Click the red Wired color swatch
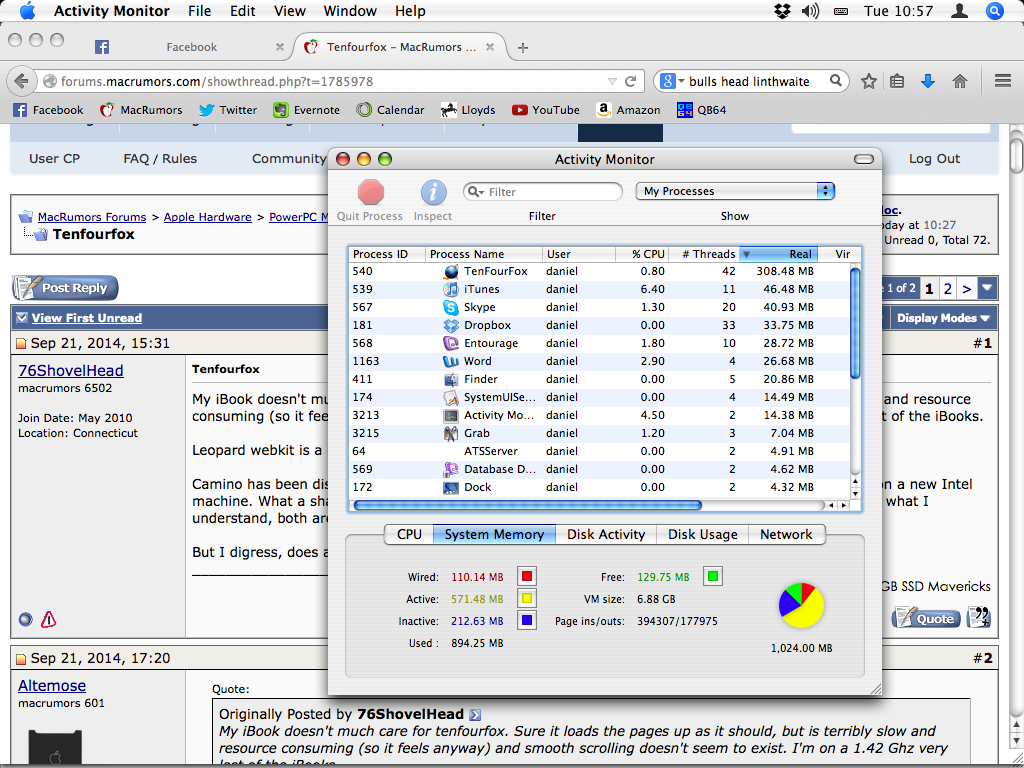The height and width of the screenshot is (768, 1024). click(527, 577)
